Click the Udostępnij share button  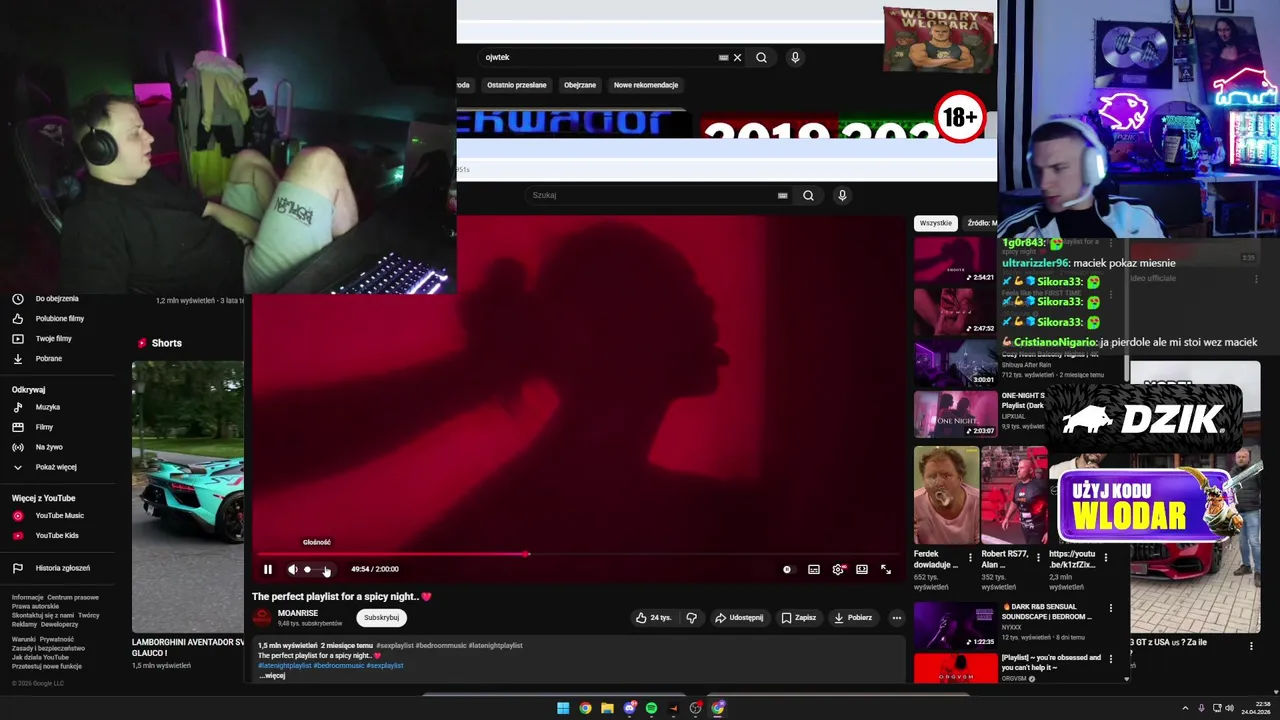739,618
